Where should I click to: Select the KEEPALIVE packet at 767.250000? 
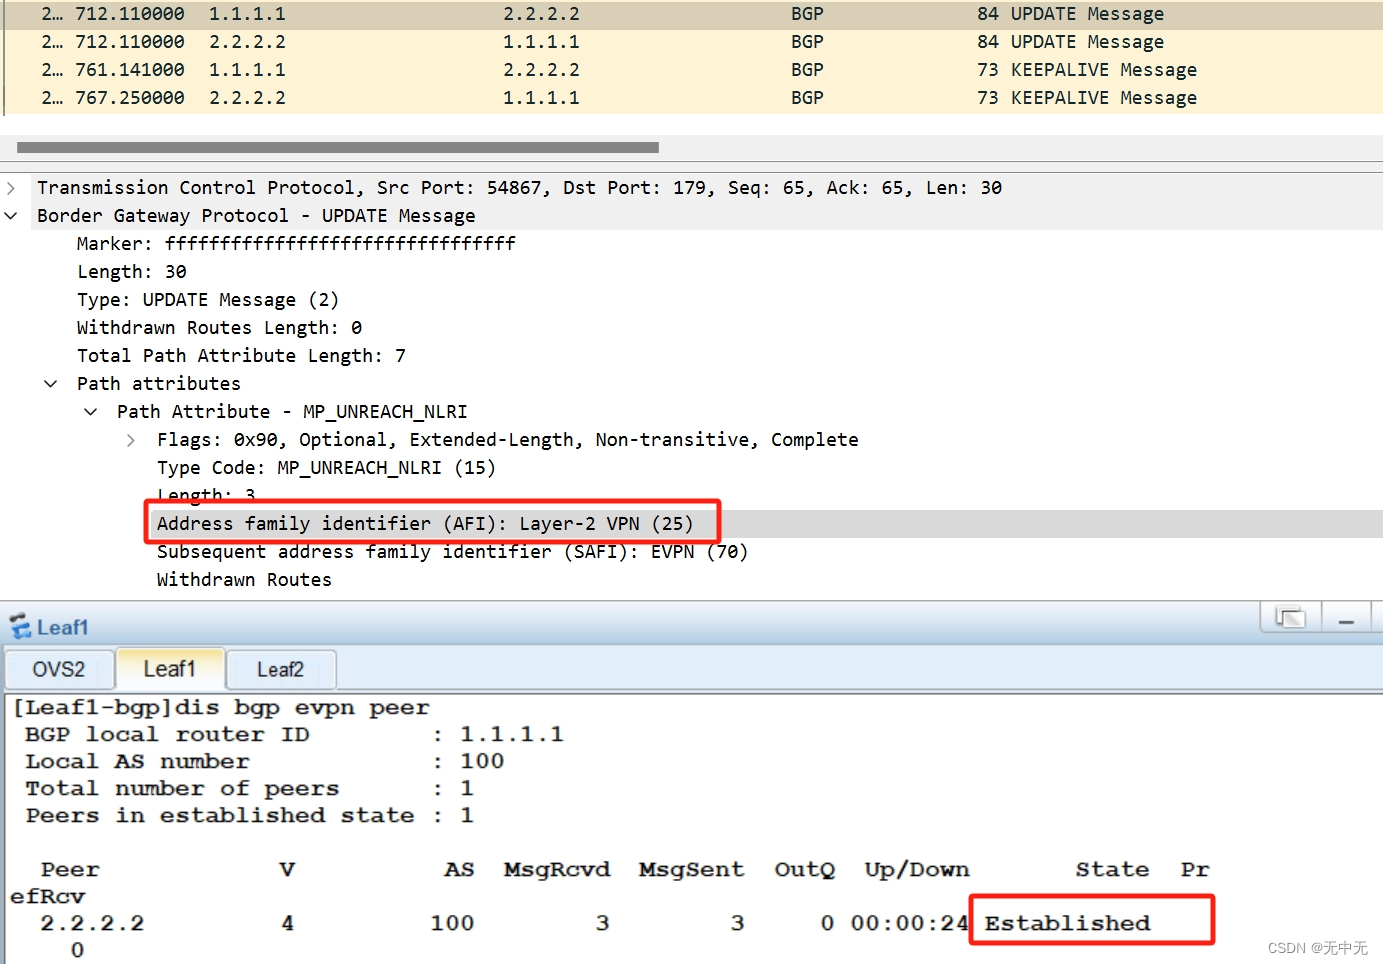[x=691, y=98]
